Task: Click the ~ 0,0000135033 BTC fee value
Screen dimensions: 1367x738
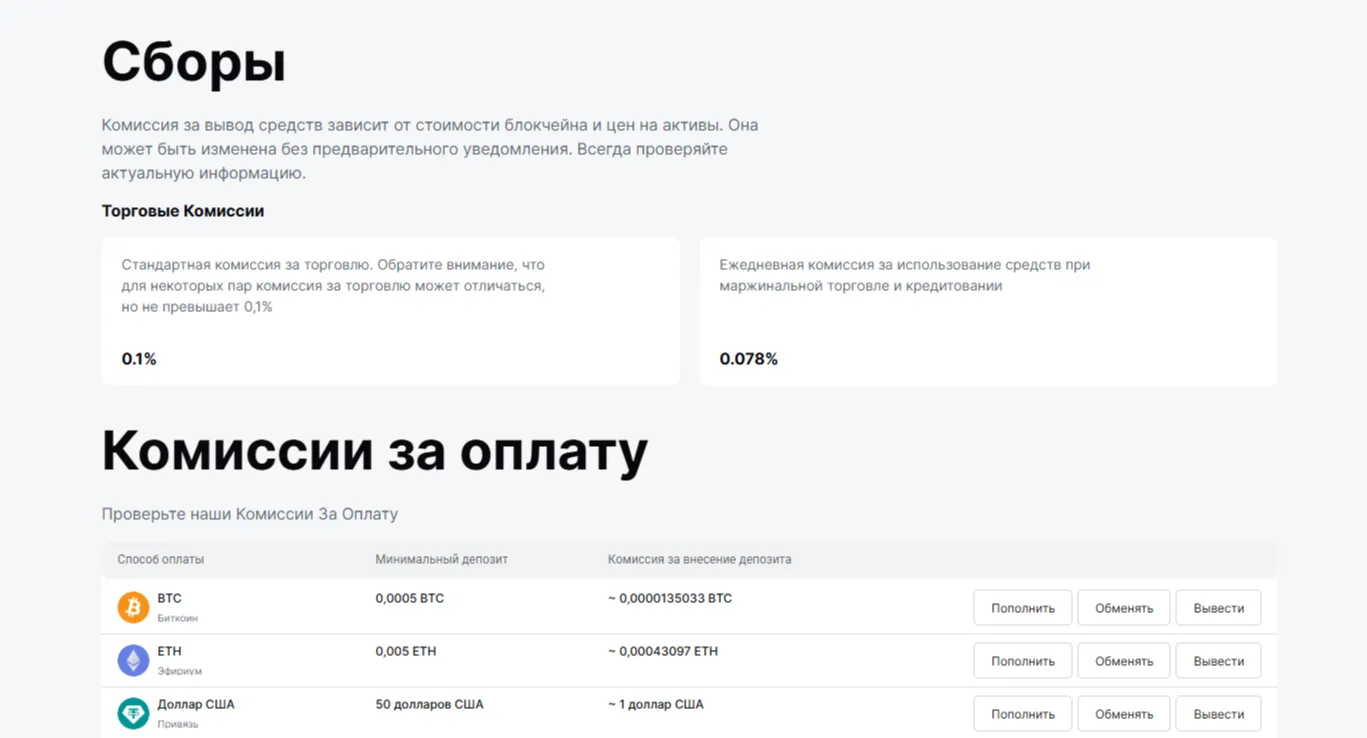Action: [669, 598]
